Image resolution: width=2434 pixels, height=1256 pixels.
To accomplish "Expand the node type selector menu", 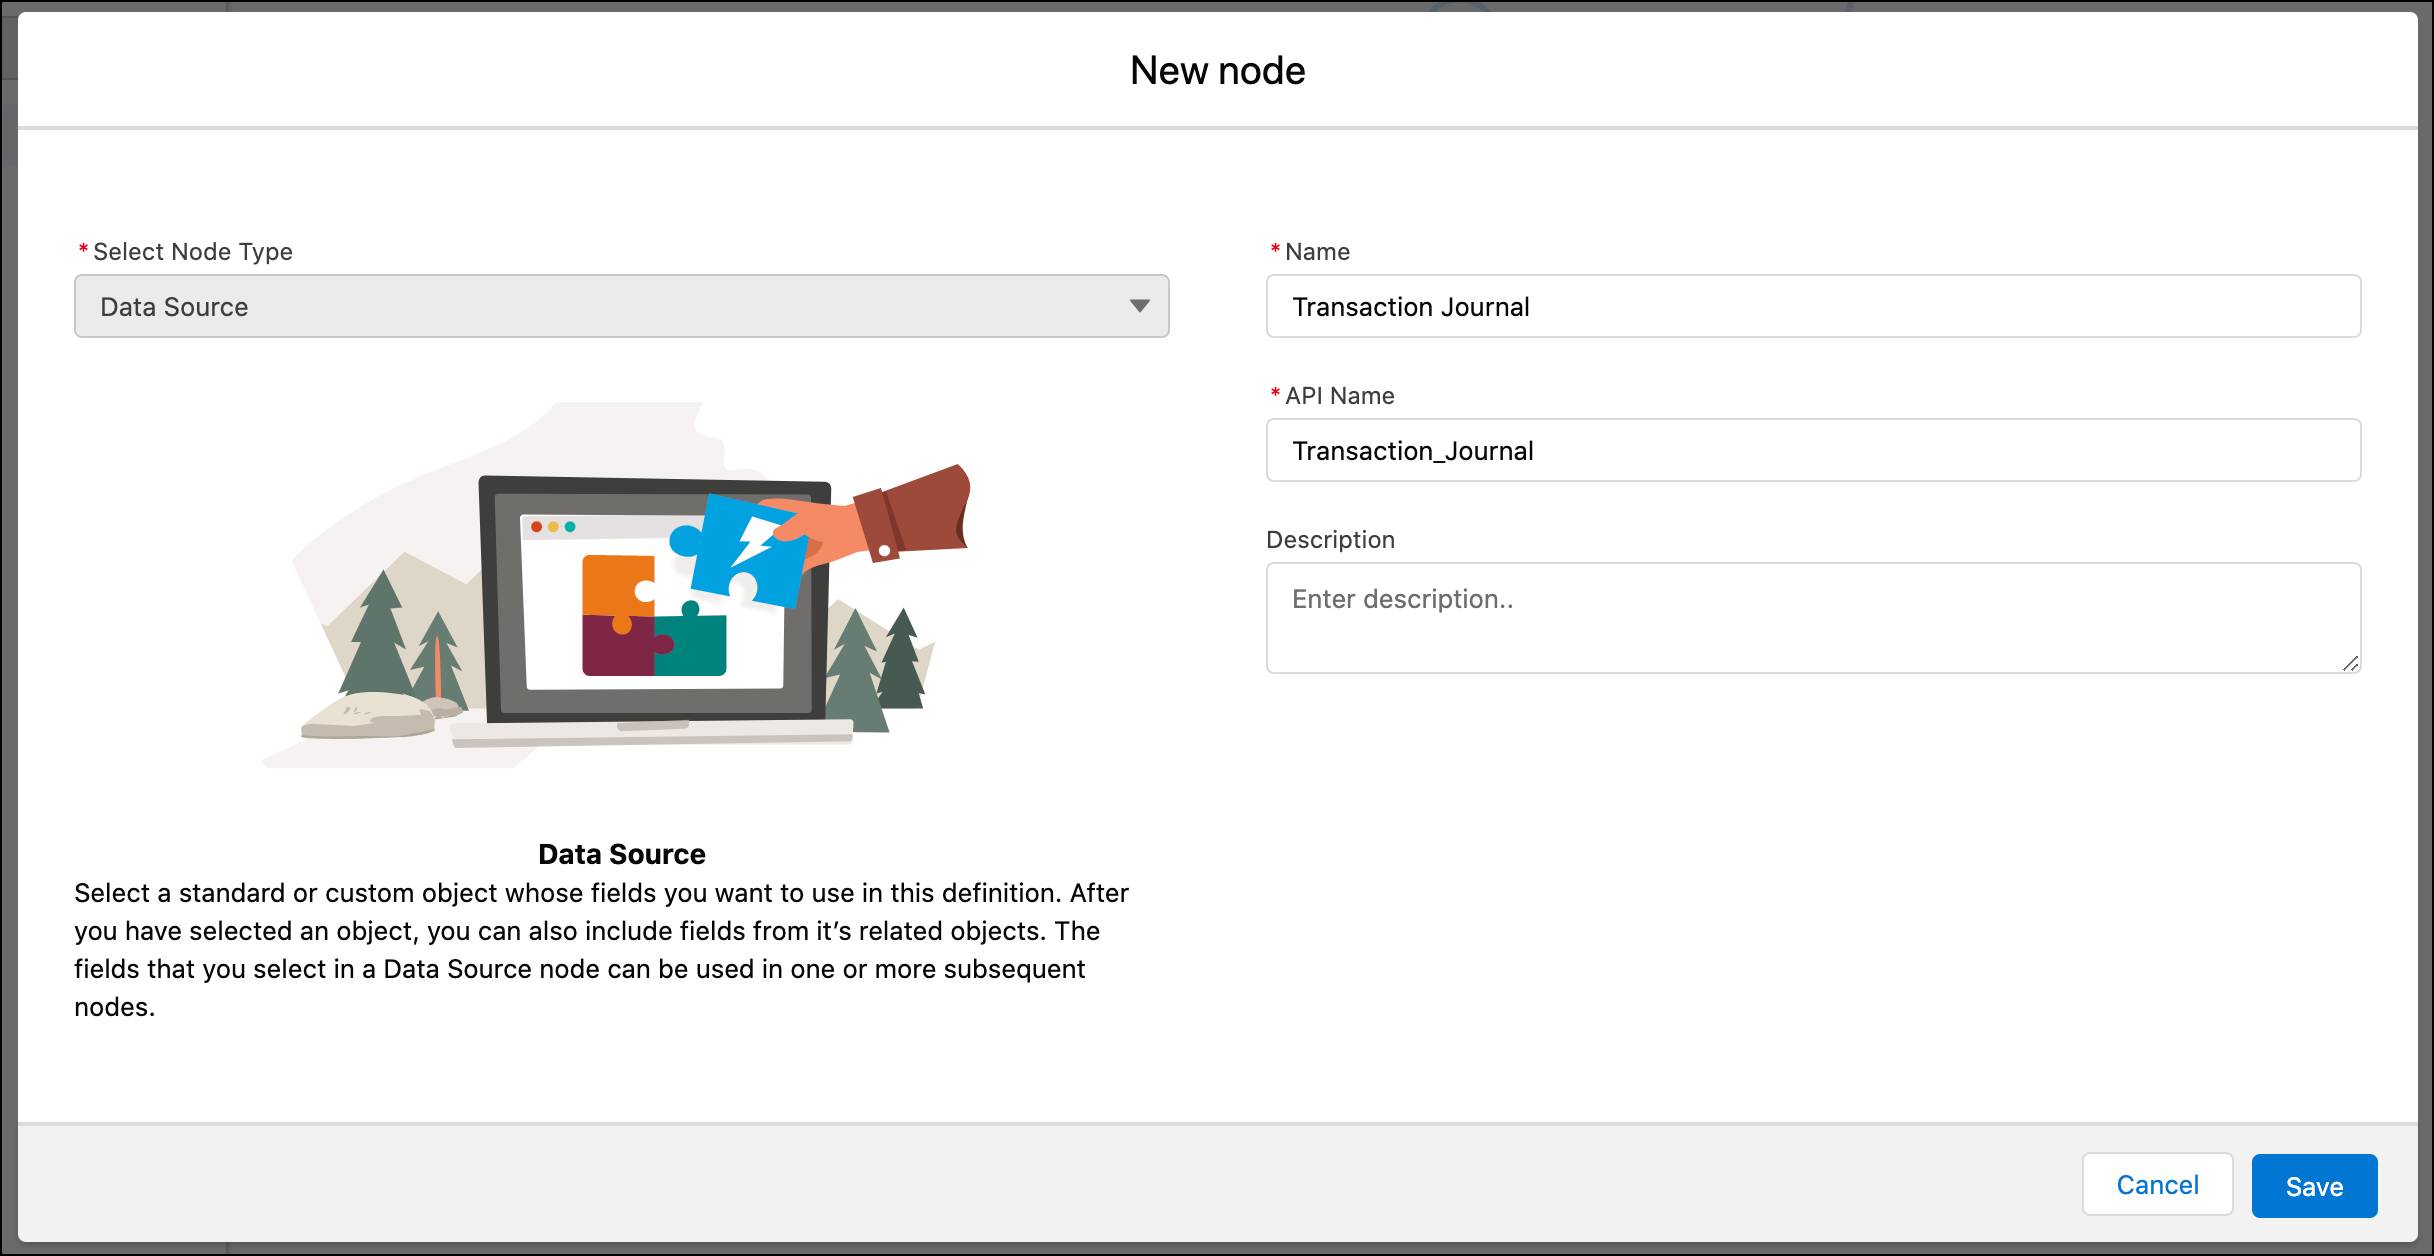I will [620, 306].
